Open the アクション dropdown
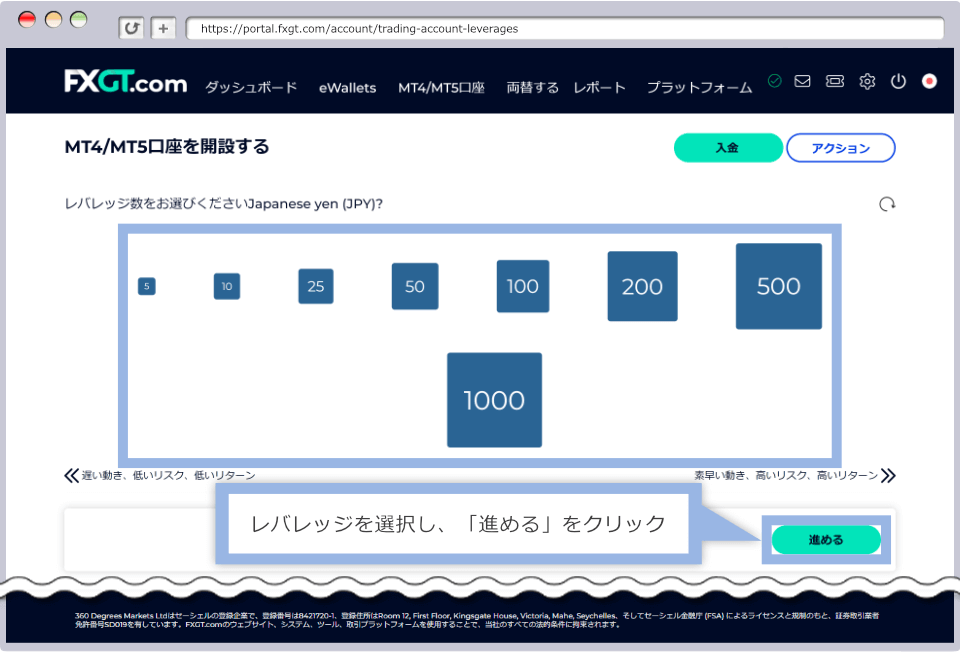The width and height of the screenshot is (960, 652). (x=840, y=147)
